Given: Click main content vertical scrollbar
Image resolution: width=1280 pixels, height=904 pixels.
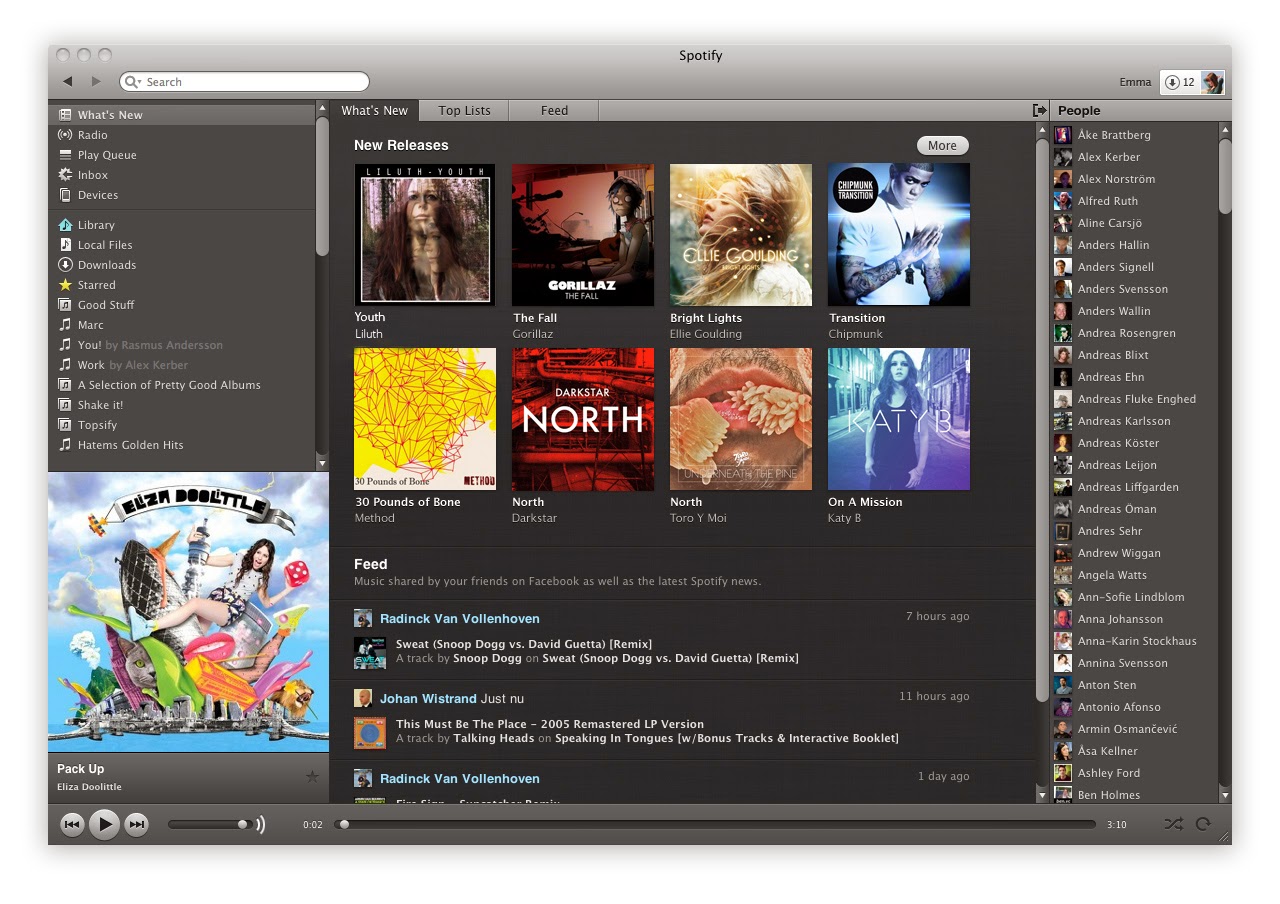Looking at the screenshot, I should [x=1042, y=420].
